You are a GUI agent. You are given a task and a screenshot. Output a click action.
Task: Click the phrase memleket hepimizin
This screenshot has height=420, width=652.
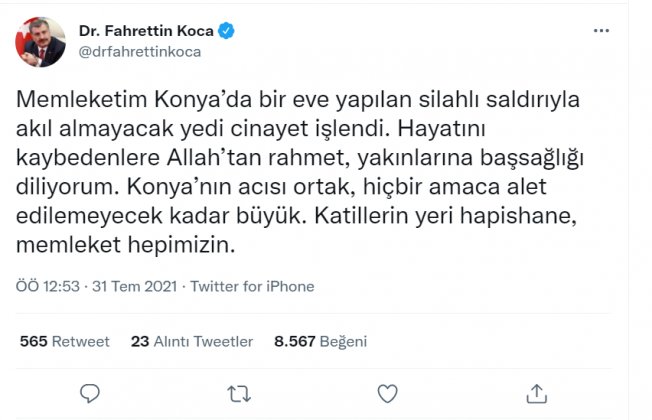[126, 245]
